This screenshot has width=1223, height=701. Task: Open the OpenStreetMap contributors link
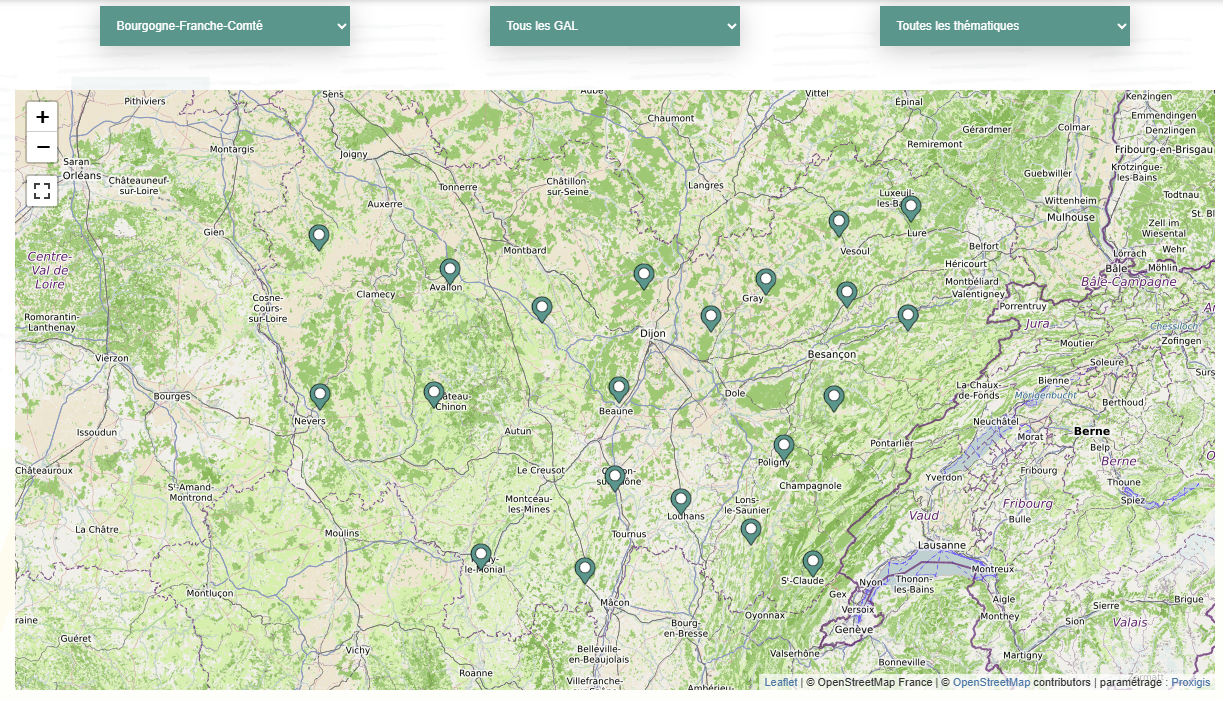[991, 682]
